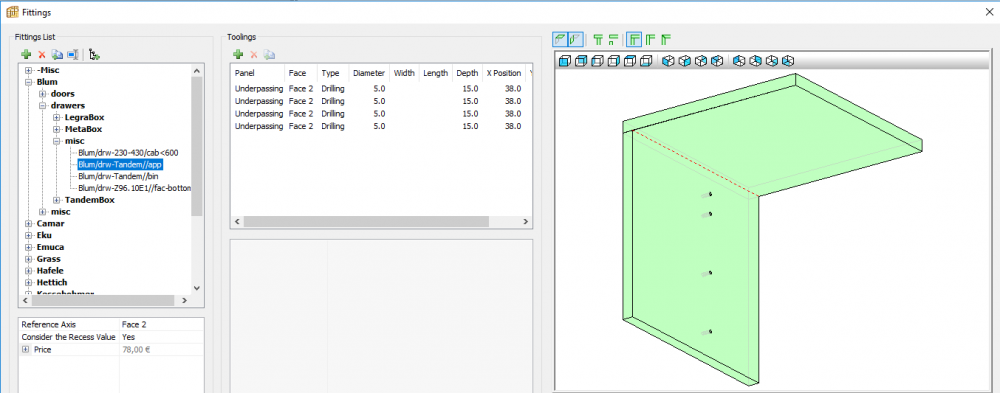
Task: Select the Emuca tree item
Action: 50,248
